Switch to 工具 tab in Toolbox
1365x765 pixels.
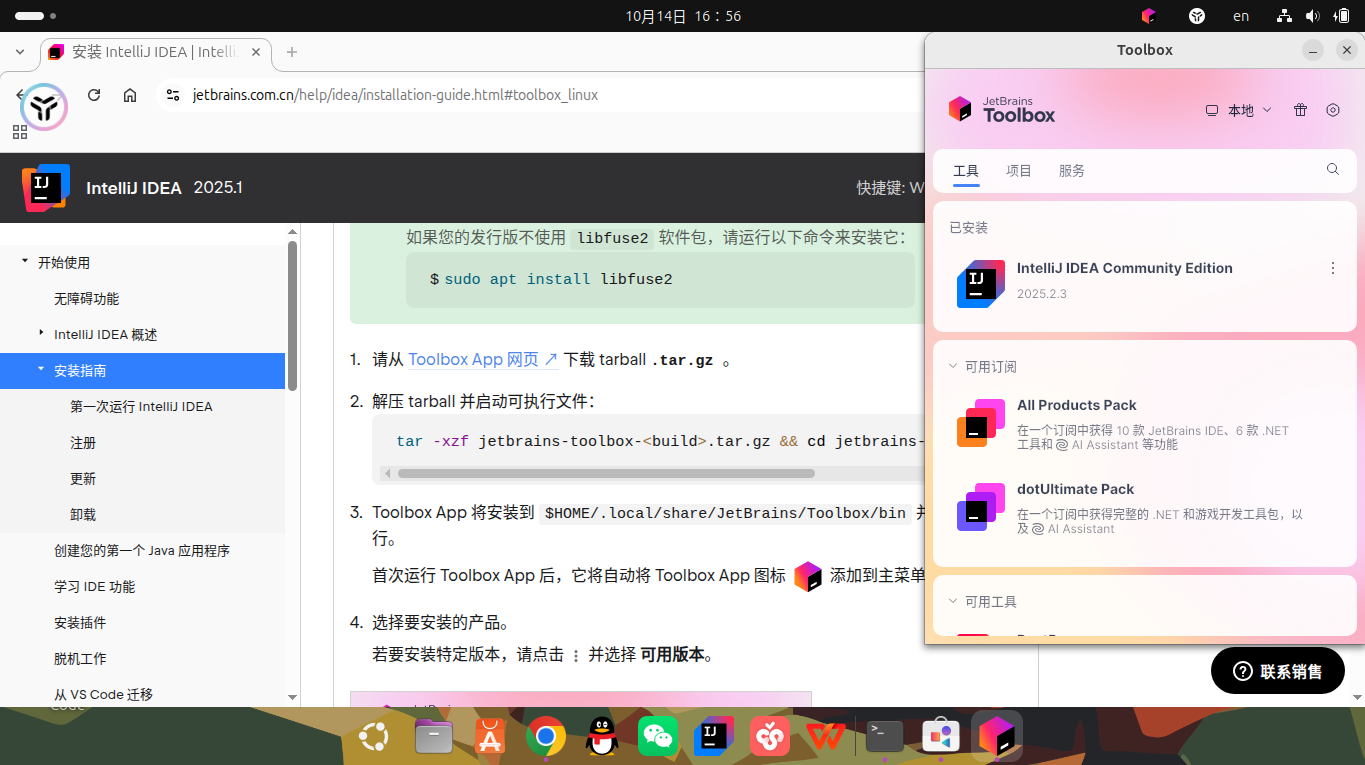[966, 171]
